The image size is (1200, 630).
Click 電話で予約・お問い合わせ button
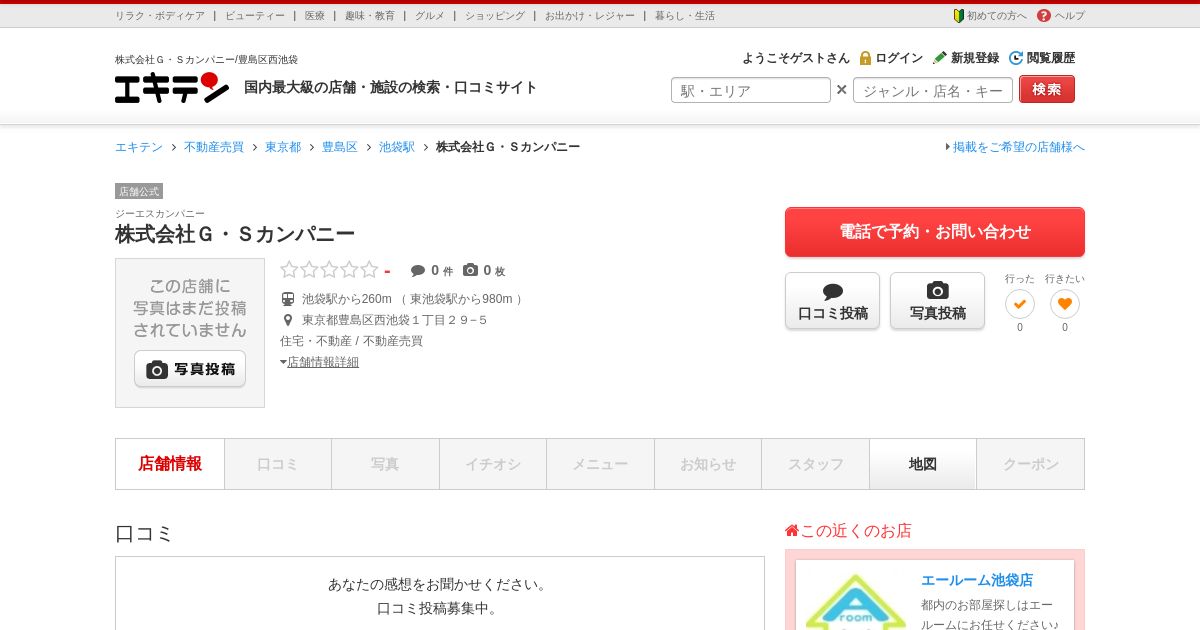coord(935,232)
